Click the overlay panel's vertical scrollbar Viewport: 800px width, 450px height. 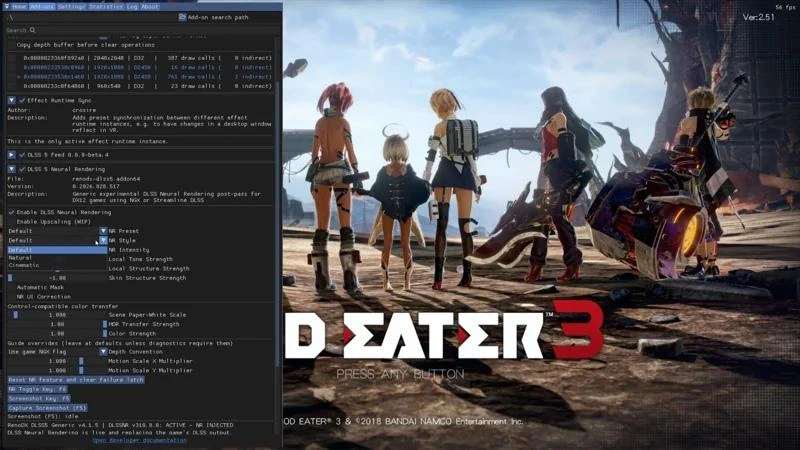coord(278,224)
